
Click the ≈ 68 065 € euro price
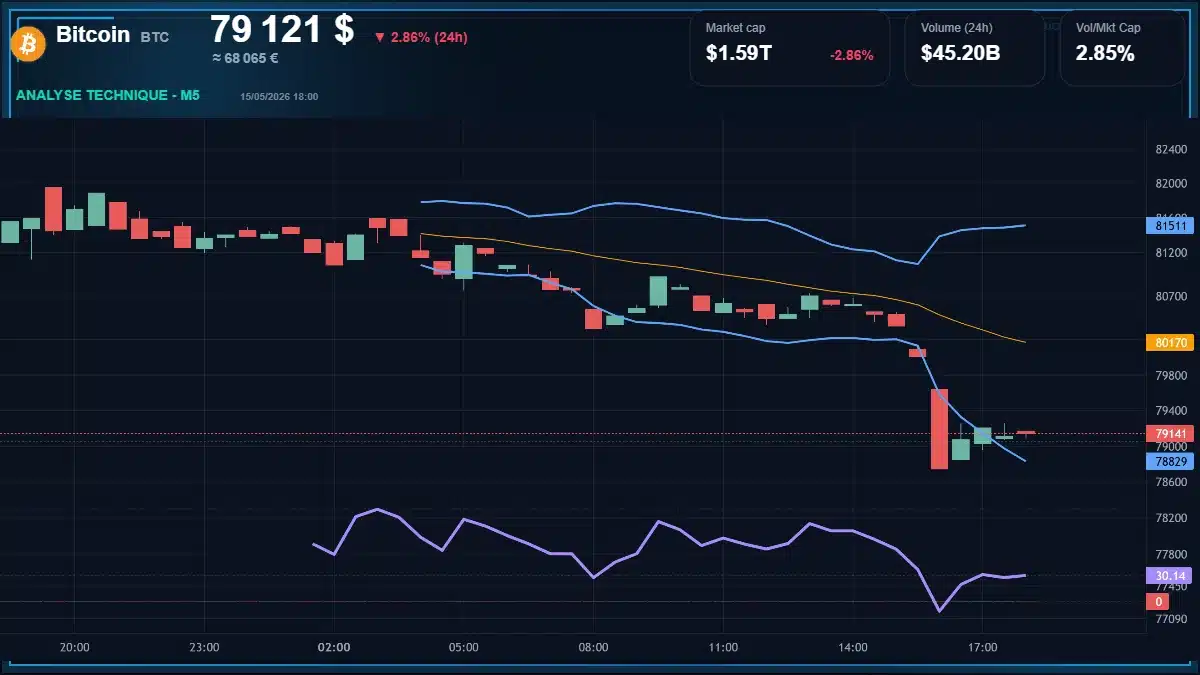point(245,58)
